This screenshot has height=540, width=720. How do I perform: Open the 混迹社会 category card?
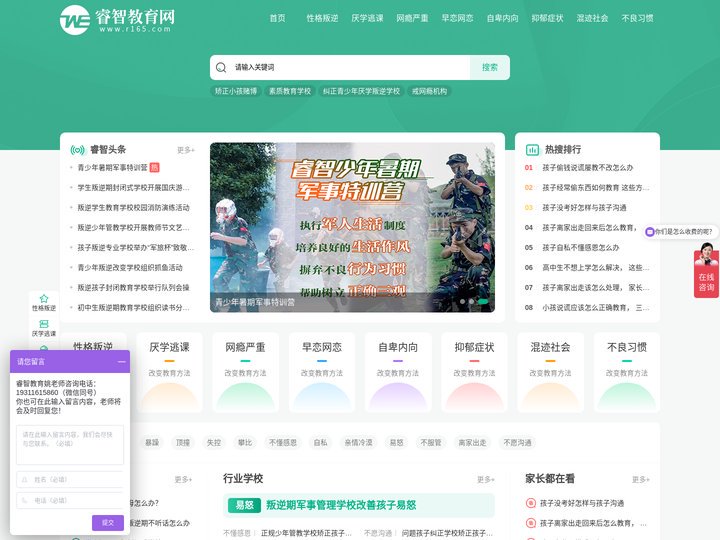[x=551, y=372]
